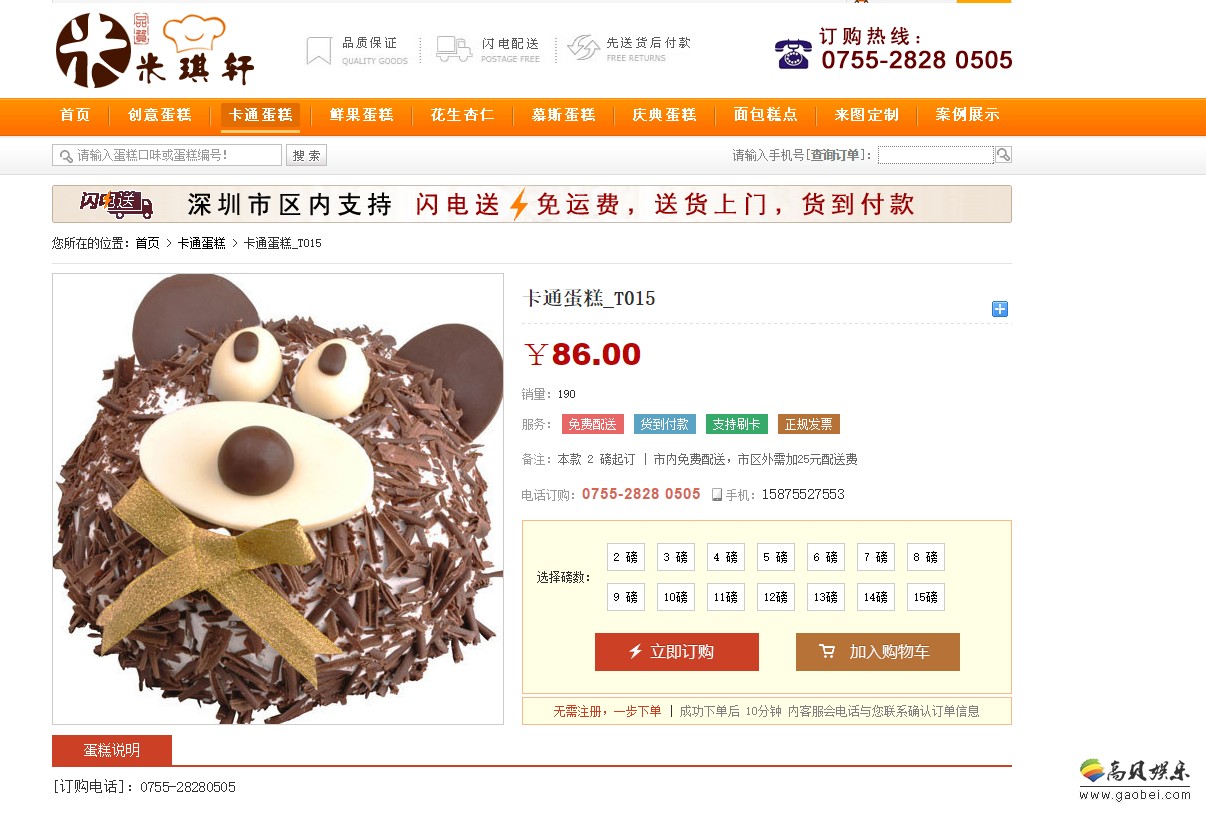Add to cart with 加入购物车 button

[878, 652]
